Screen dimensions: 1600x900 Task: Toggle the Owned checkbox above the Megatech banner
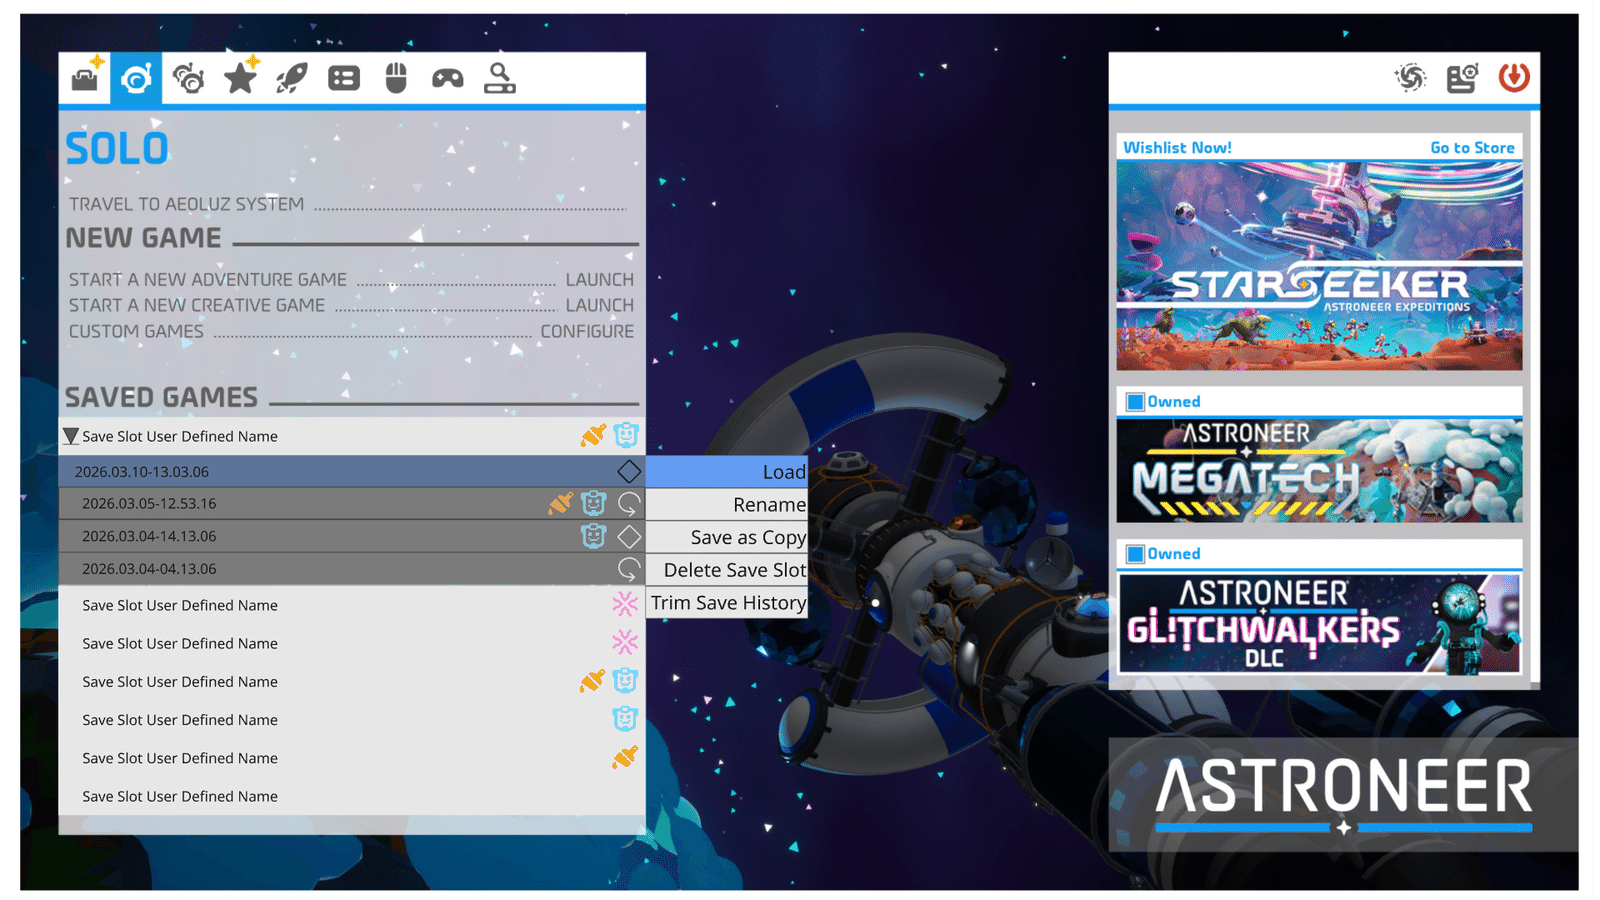click(1135, 402)
